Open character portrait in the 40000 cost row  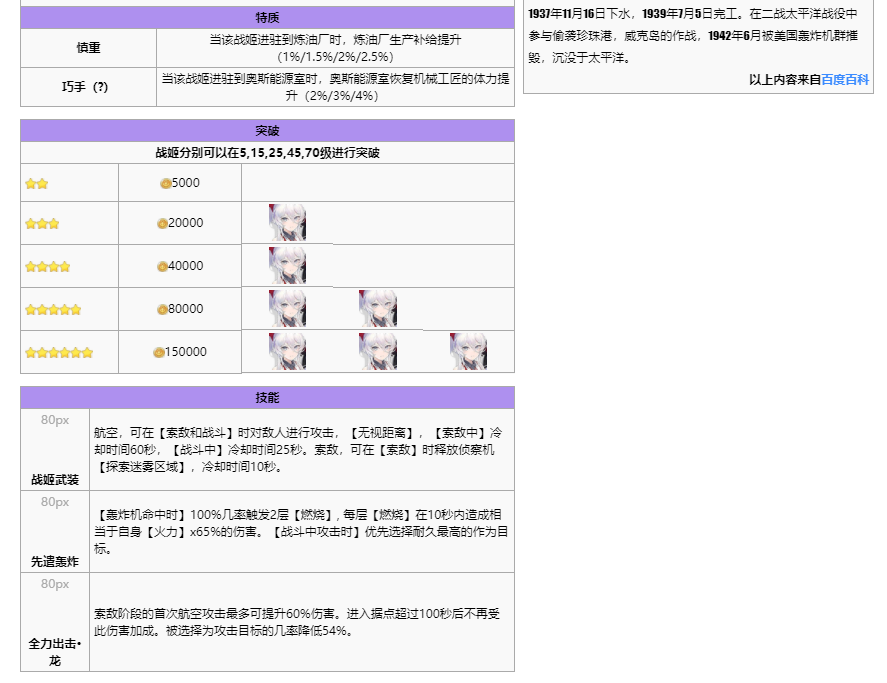[x=287, y=266]
